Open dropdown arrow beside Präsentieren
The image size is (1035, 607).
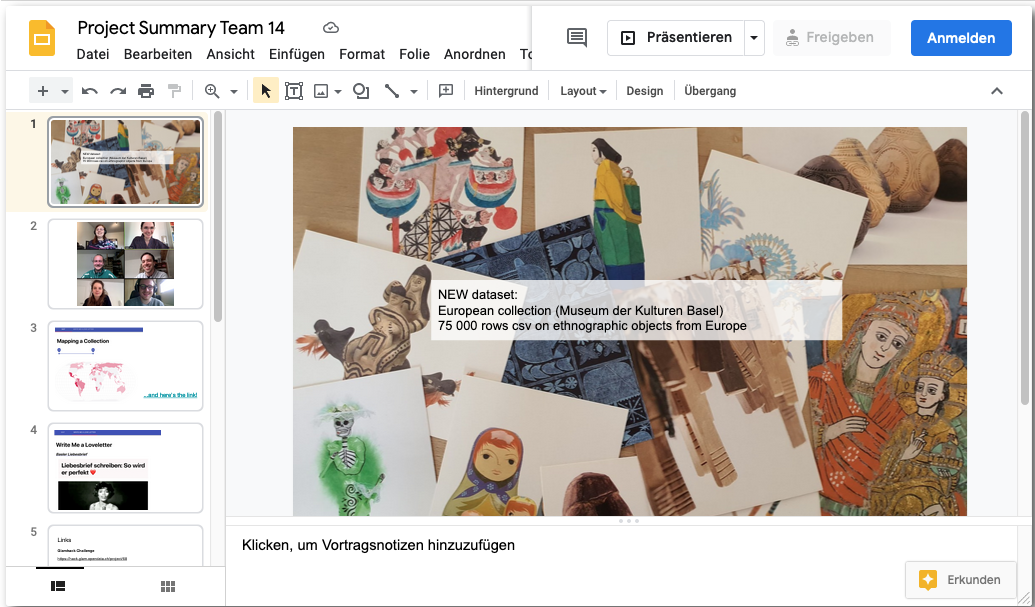754,38
